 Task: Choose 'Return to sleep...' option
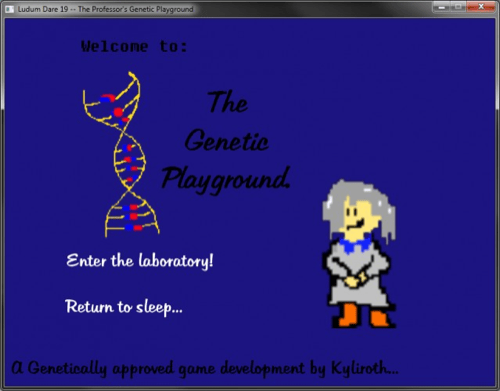124,307
